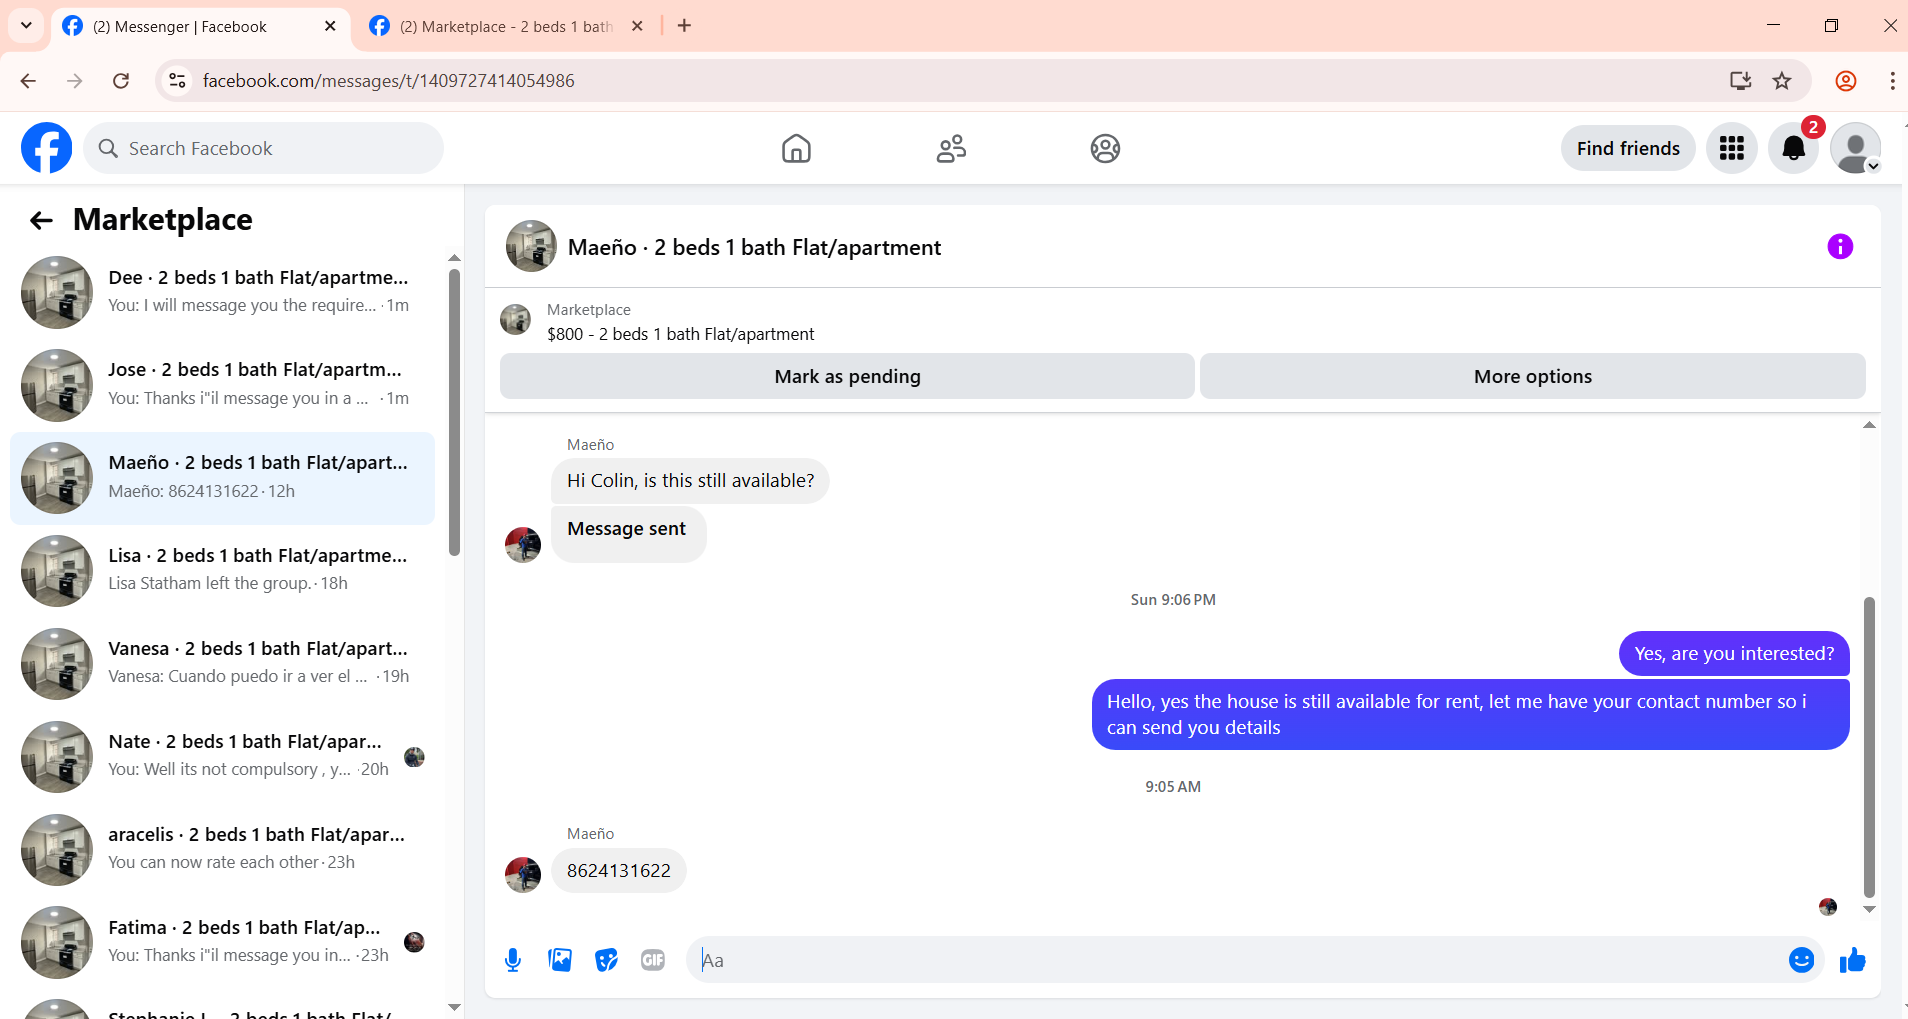
Task: Switch to the Messenger | Facebook tab
Action: point(200,27)
